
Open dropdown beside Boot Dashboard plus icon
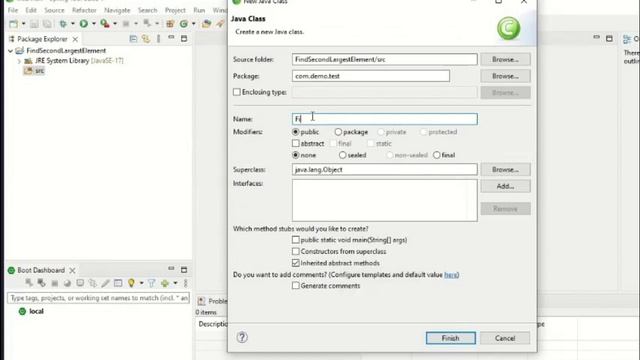[x=175, y=282]
